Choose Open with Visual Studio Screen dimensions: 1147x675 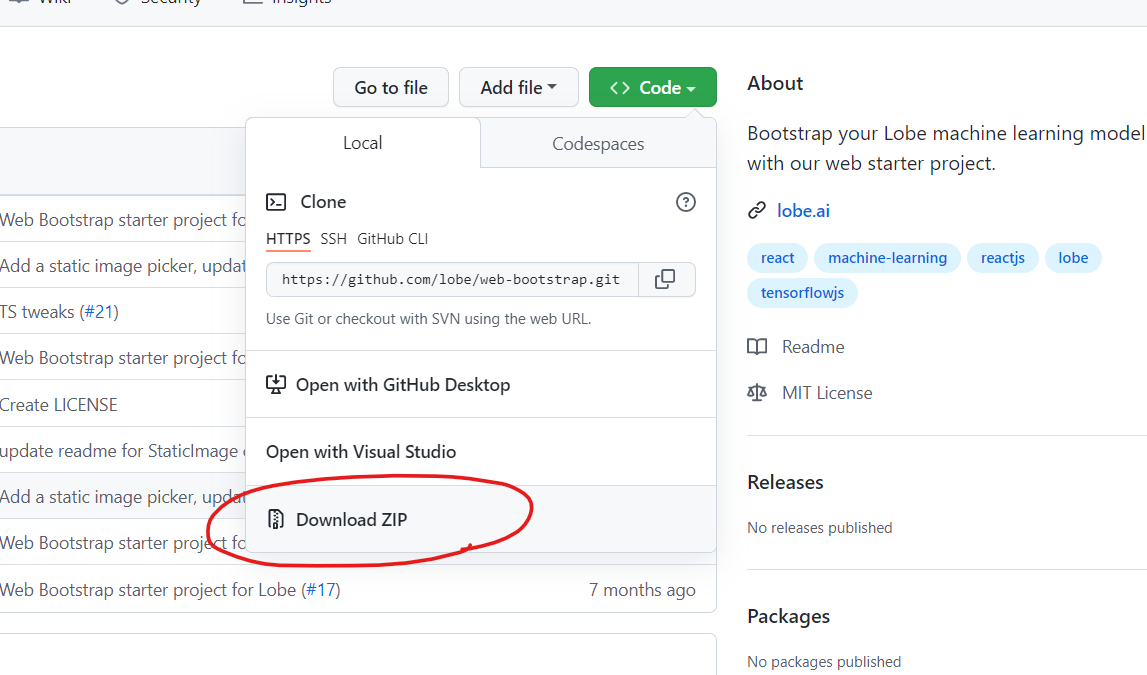tap(481, 452)
